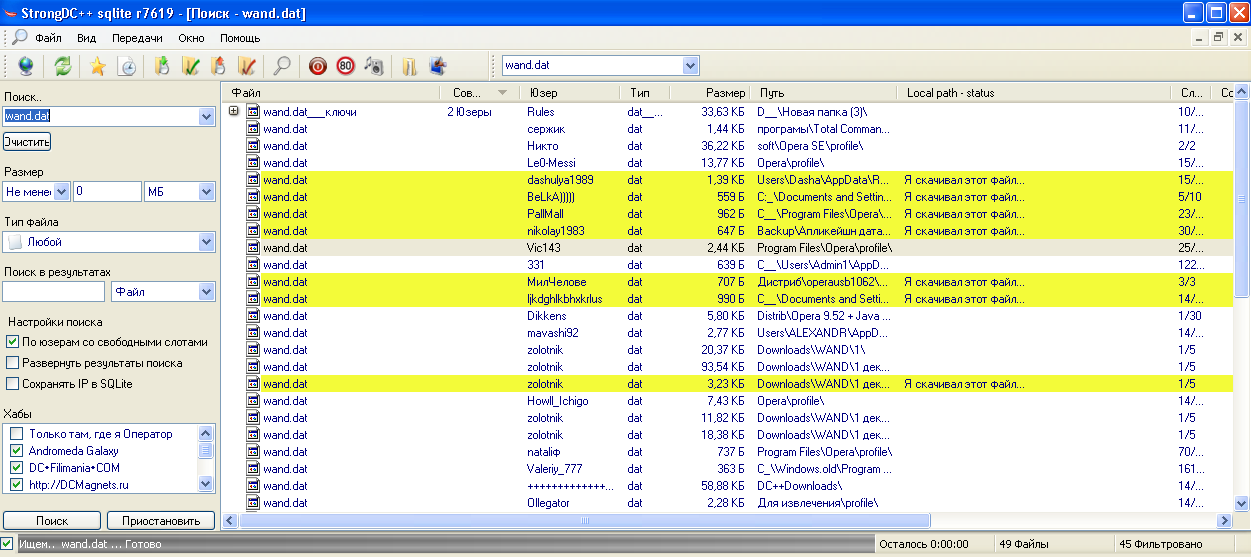Click file icon in the Valeriy_777 row

[254, 468]
